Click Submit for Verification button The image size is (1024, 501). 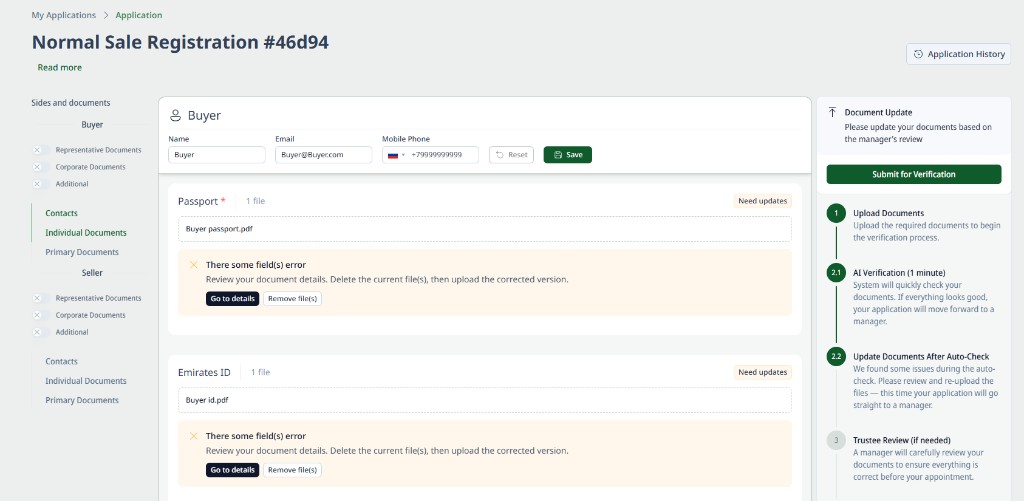(x=914, y=174)
